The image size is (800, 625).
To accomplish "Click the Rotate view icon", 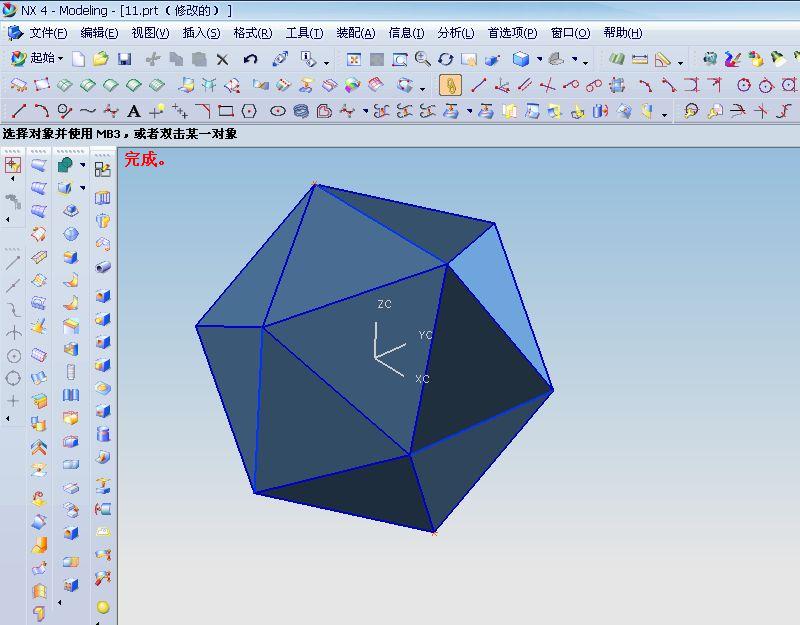I will (x=446, y=59).
